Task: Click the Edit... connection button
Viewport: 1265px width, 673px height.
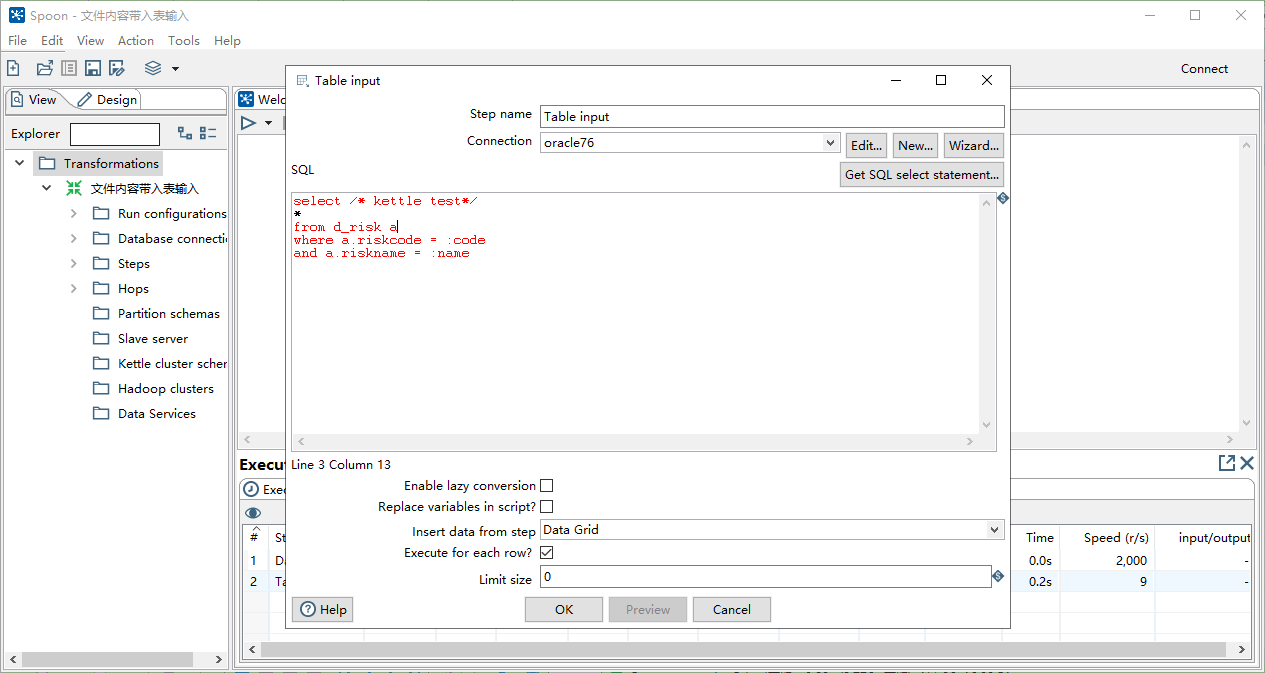Action: (866, 145)
